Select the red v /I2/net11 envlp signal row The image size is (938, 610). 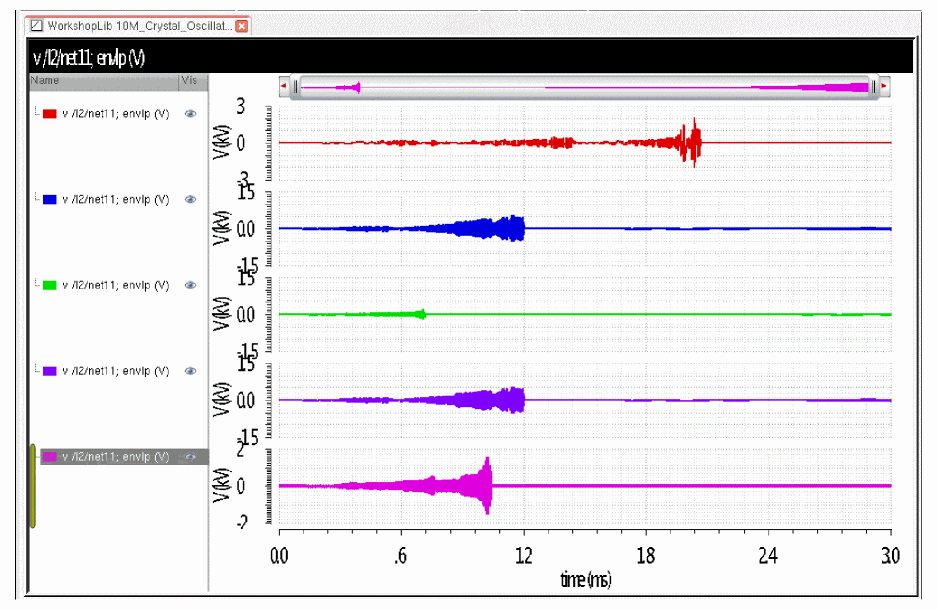pyautogui.click(x=118, y=114)
